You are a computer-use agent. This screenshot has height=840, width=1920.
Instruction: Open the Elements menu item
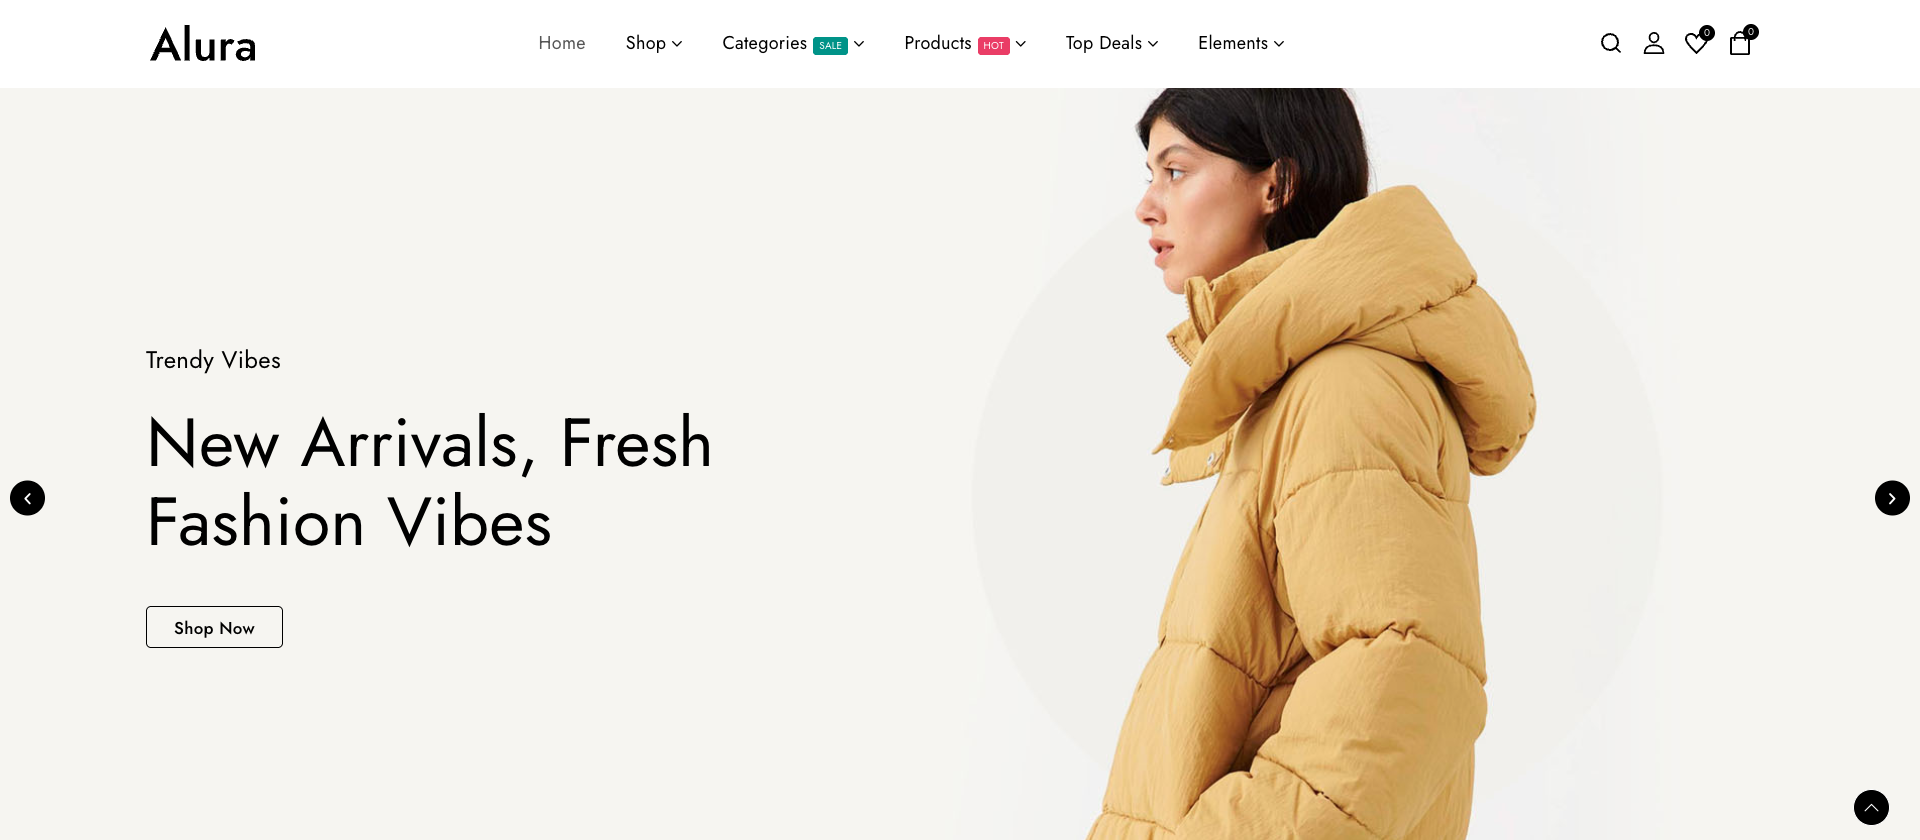pyautogui.click(x=1233, y=43)
